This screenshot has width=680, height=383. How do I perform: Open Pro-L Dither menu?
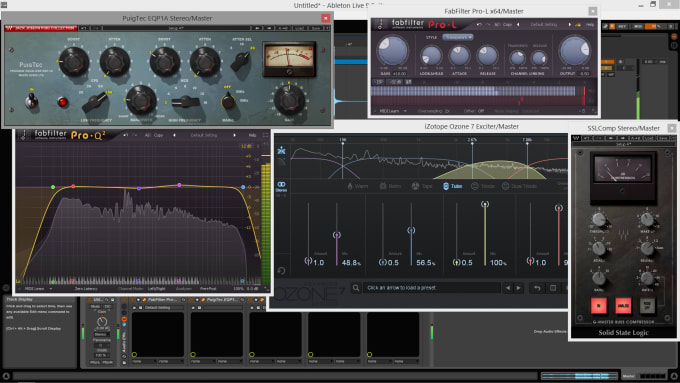click(x=474, y=111)
